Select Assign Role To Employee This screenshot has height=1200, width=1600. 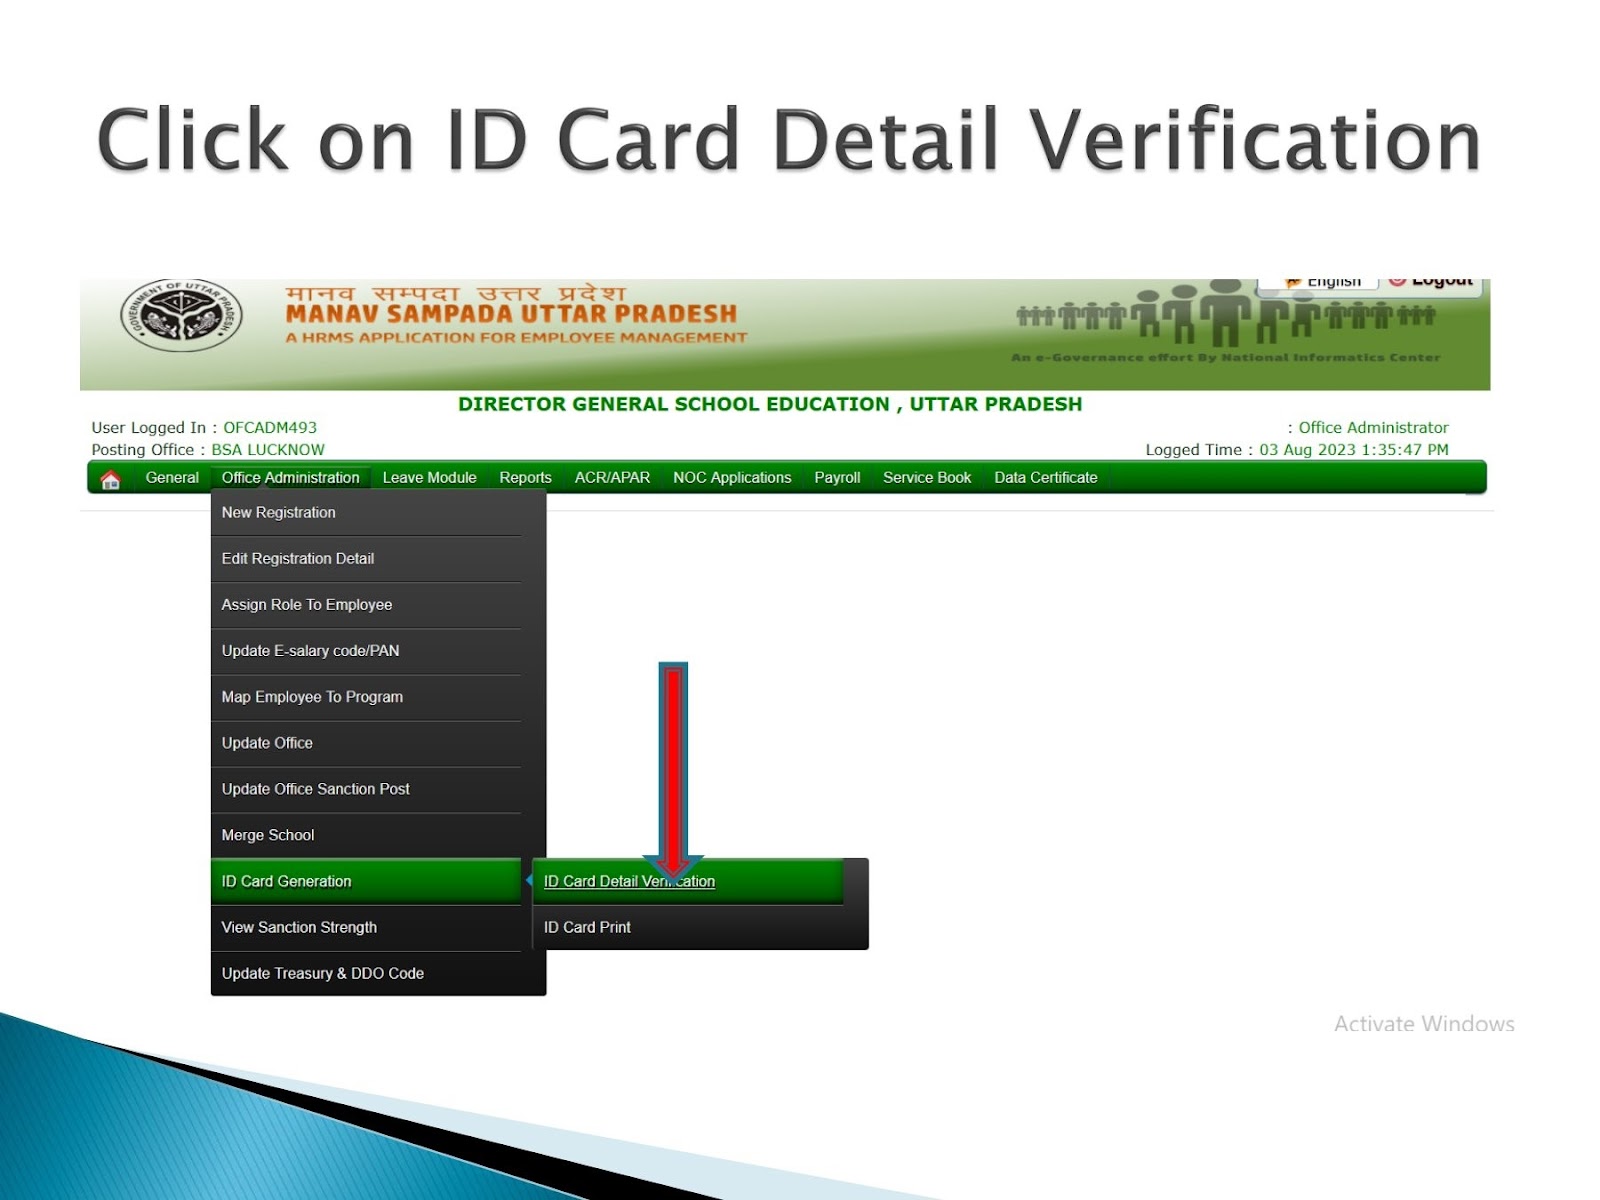pyautogui.click(x=366, y=605)
